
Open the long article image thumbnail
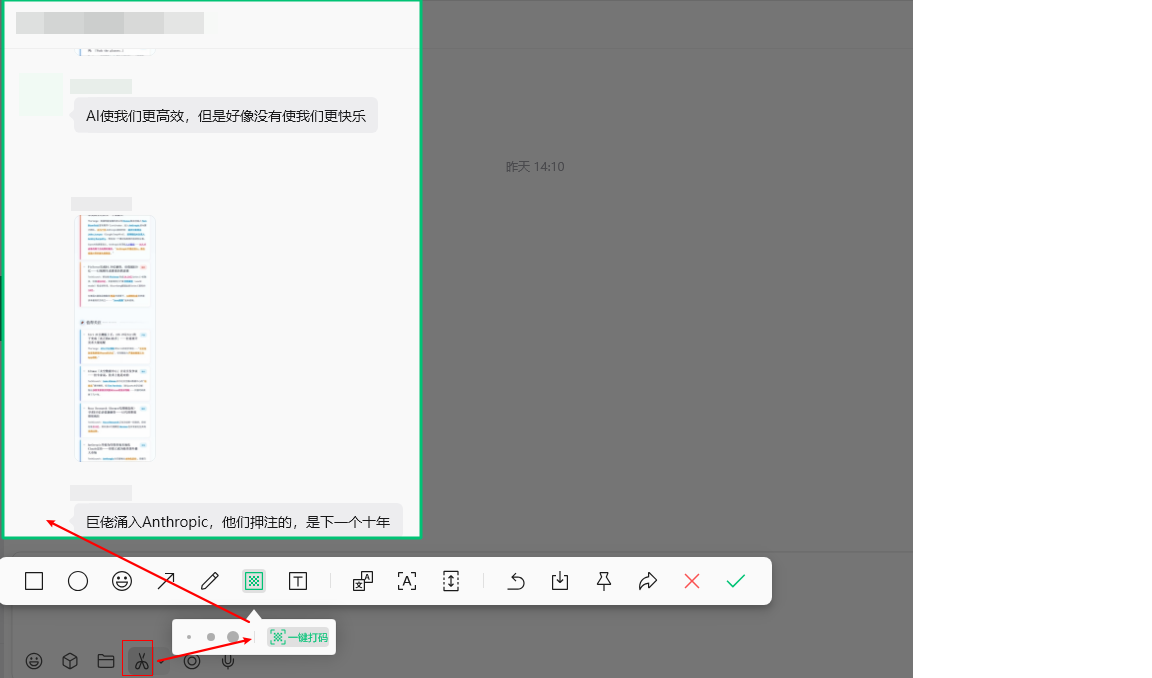tap(115, 338)
